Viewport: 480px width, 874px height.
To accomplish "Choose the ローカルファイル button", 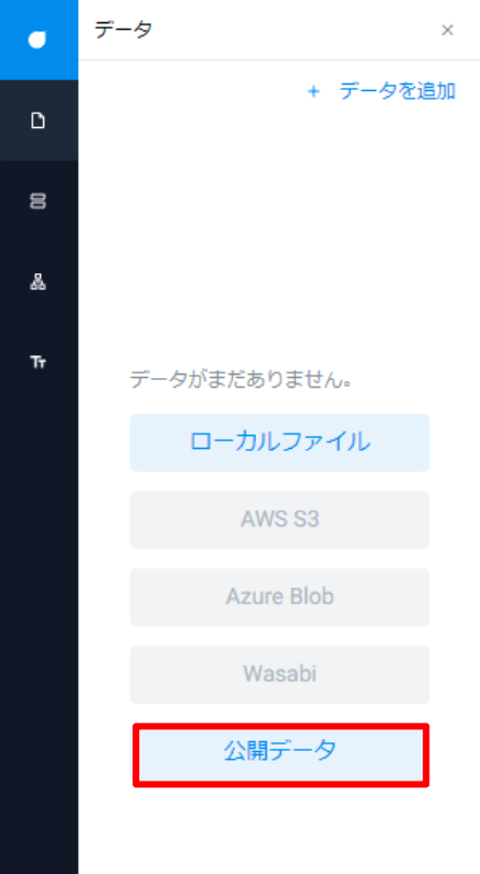I will pos(280,443).
